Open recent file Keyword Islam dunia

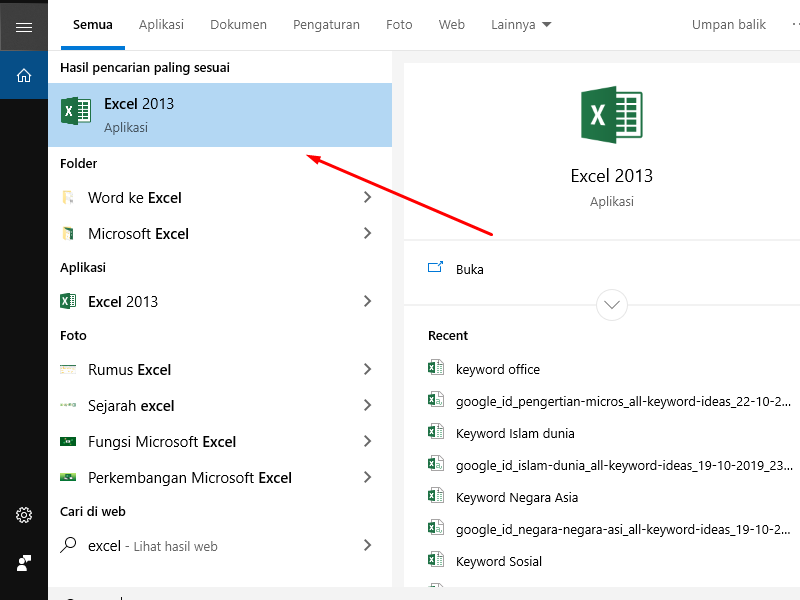[x=515, y=434]
